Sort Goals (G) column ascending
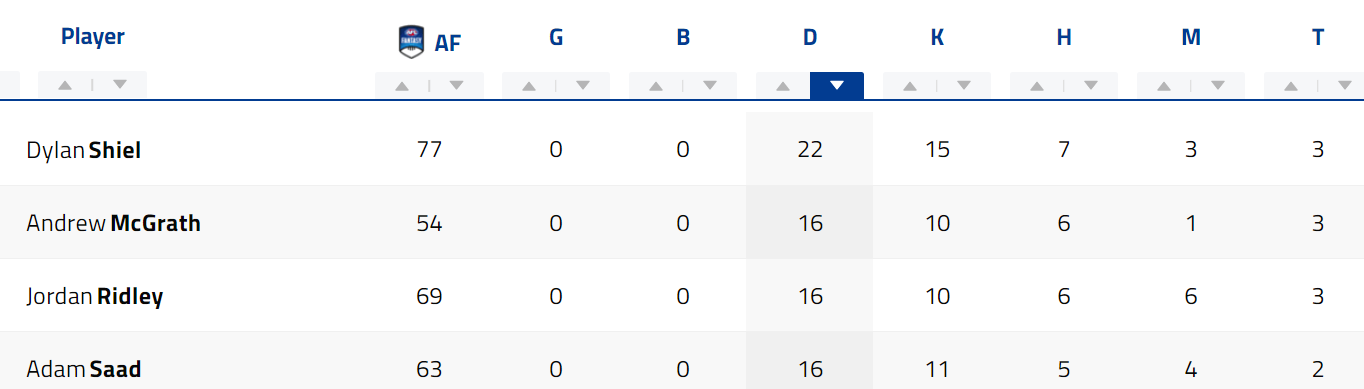The height and width of the screenshot is (389, 1364). [x=529, y=85]
